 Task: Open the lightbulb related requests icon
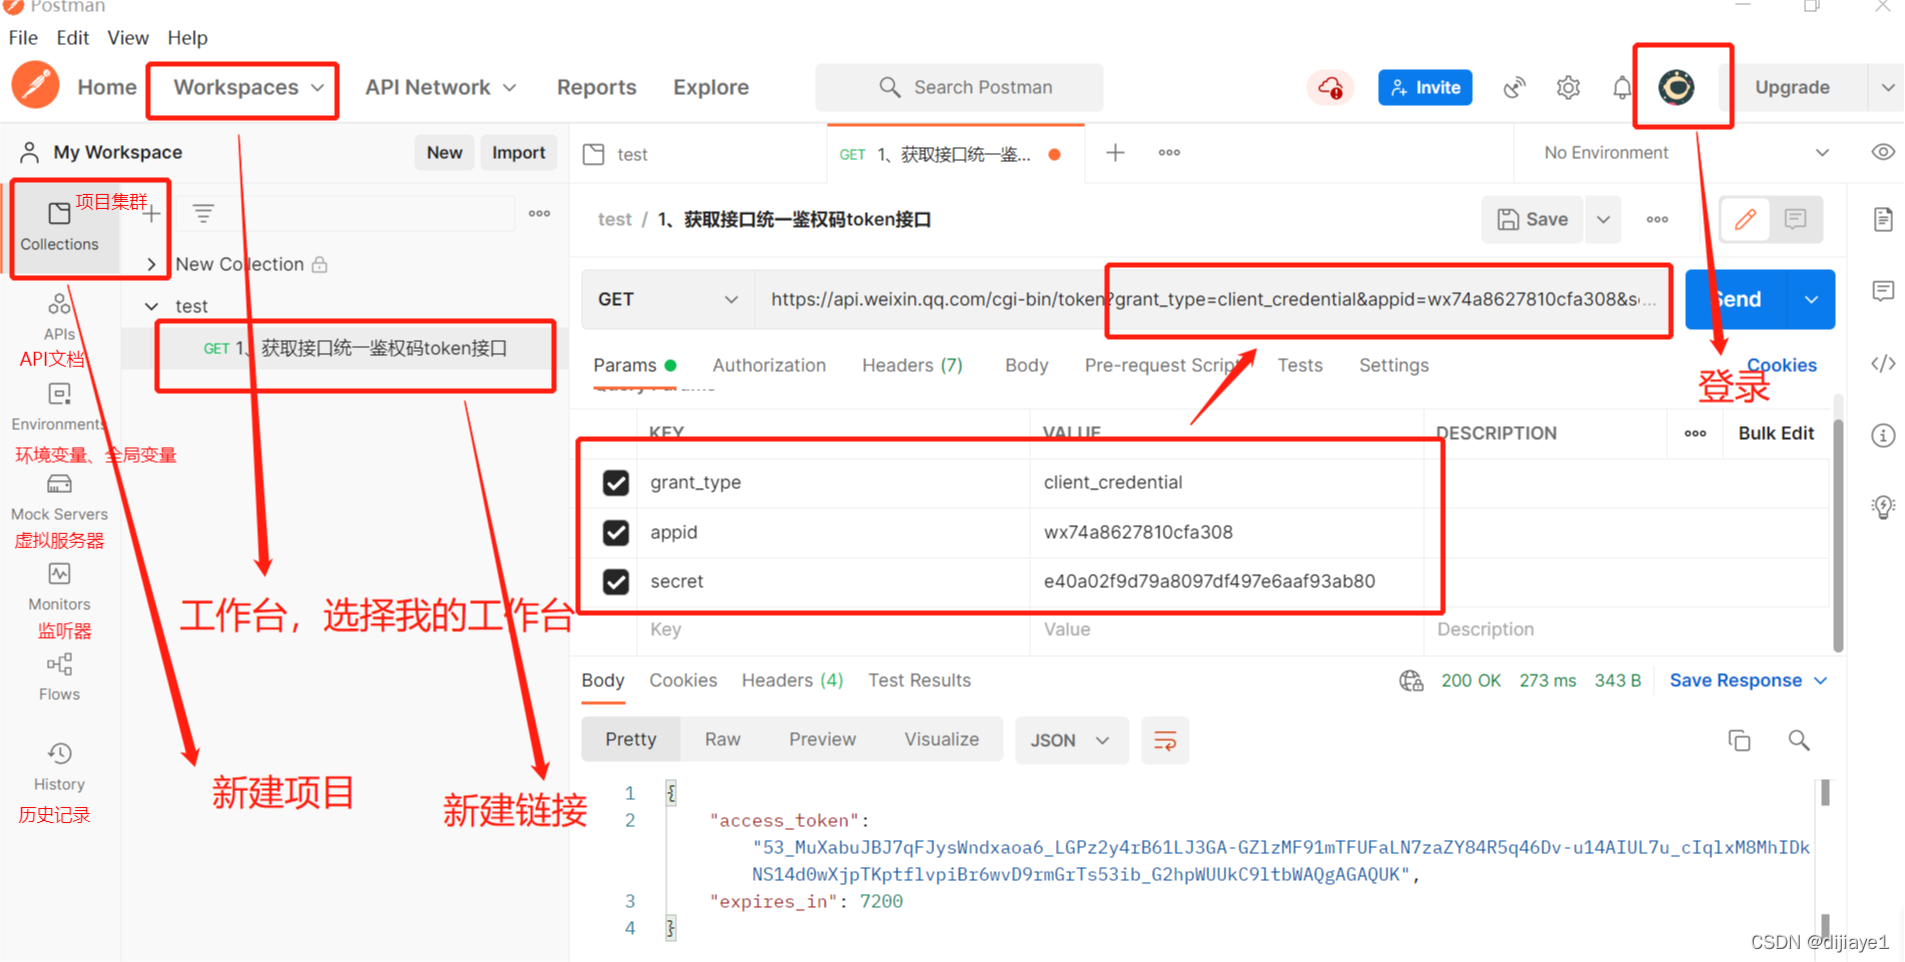click(x=1883, y=507)
